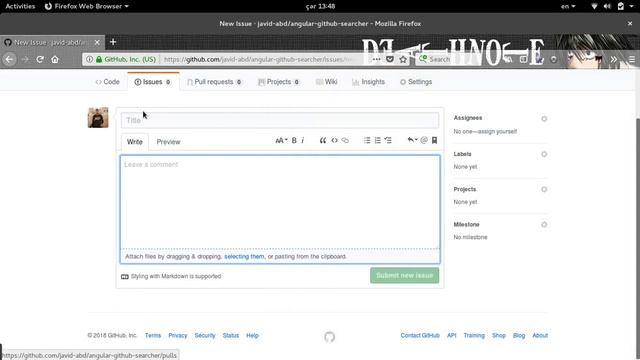
Task: Show more toolbar tools chevron
Action: (613, 60)
